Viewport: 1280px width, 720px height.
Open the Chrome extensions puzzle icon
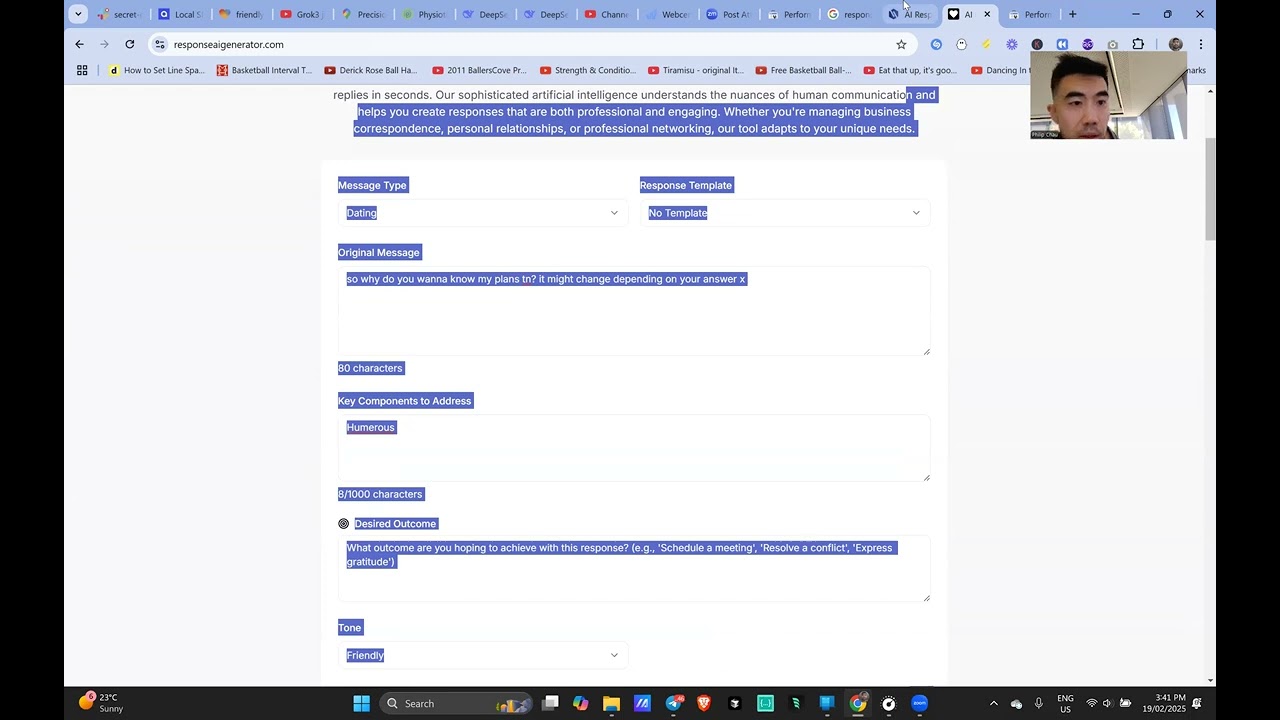1138,44
